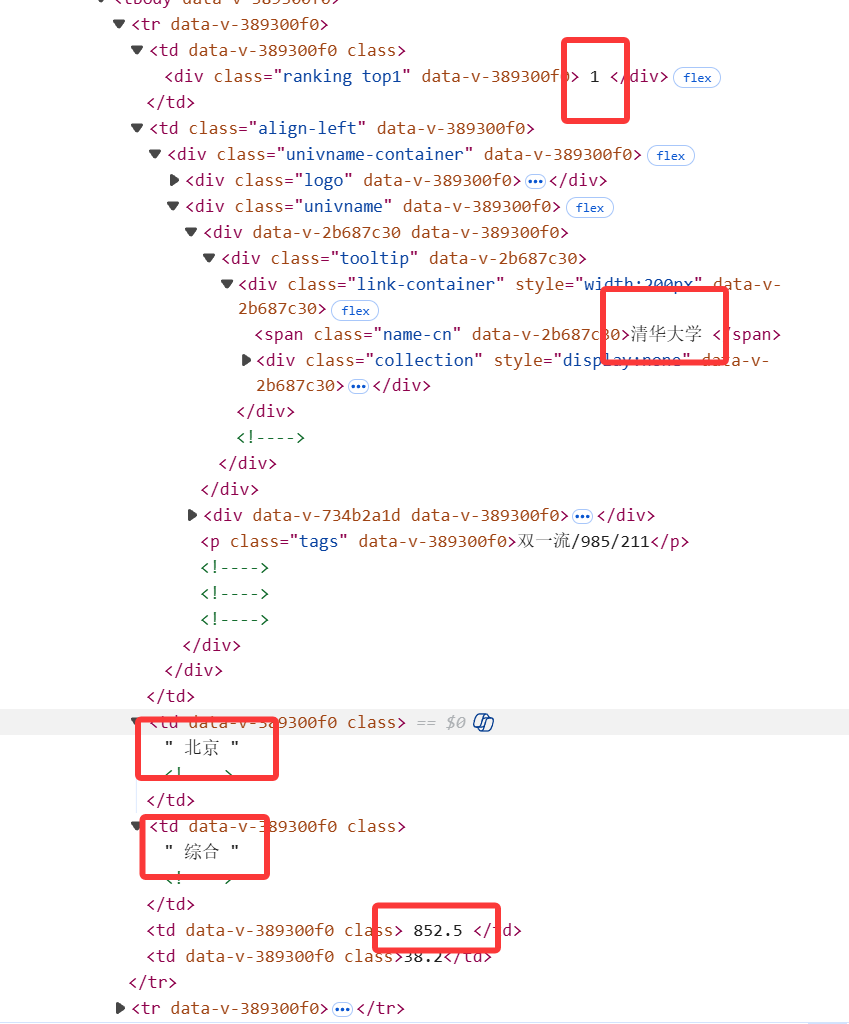849x1024 pixels.
Task: Select the "logo" class value
Action: pos(323,180)
